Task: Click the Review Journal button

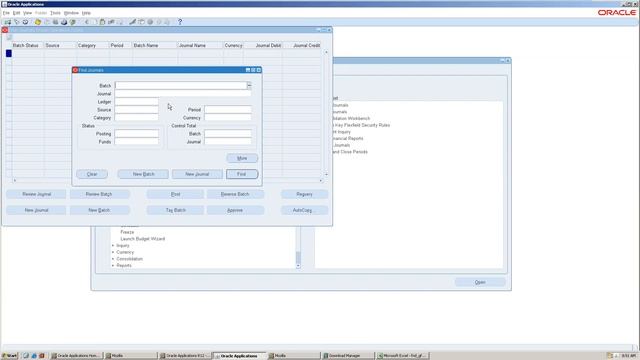Action: pos(36,194)
